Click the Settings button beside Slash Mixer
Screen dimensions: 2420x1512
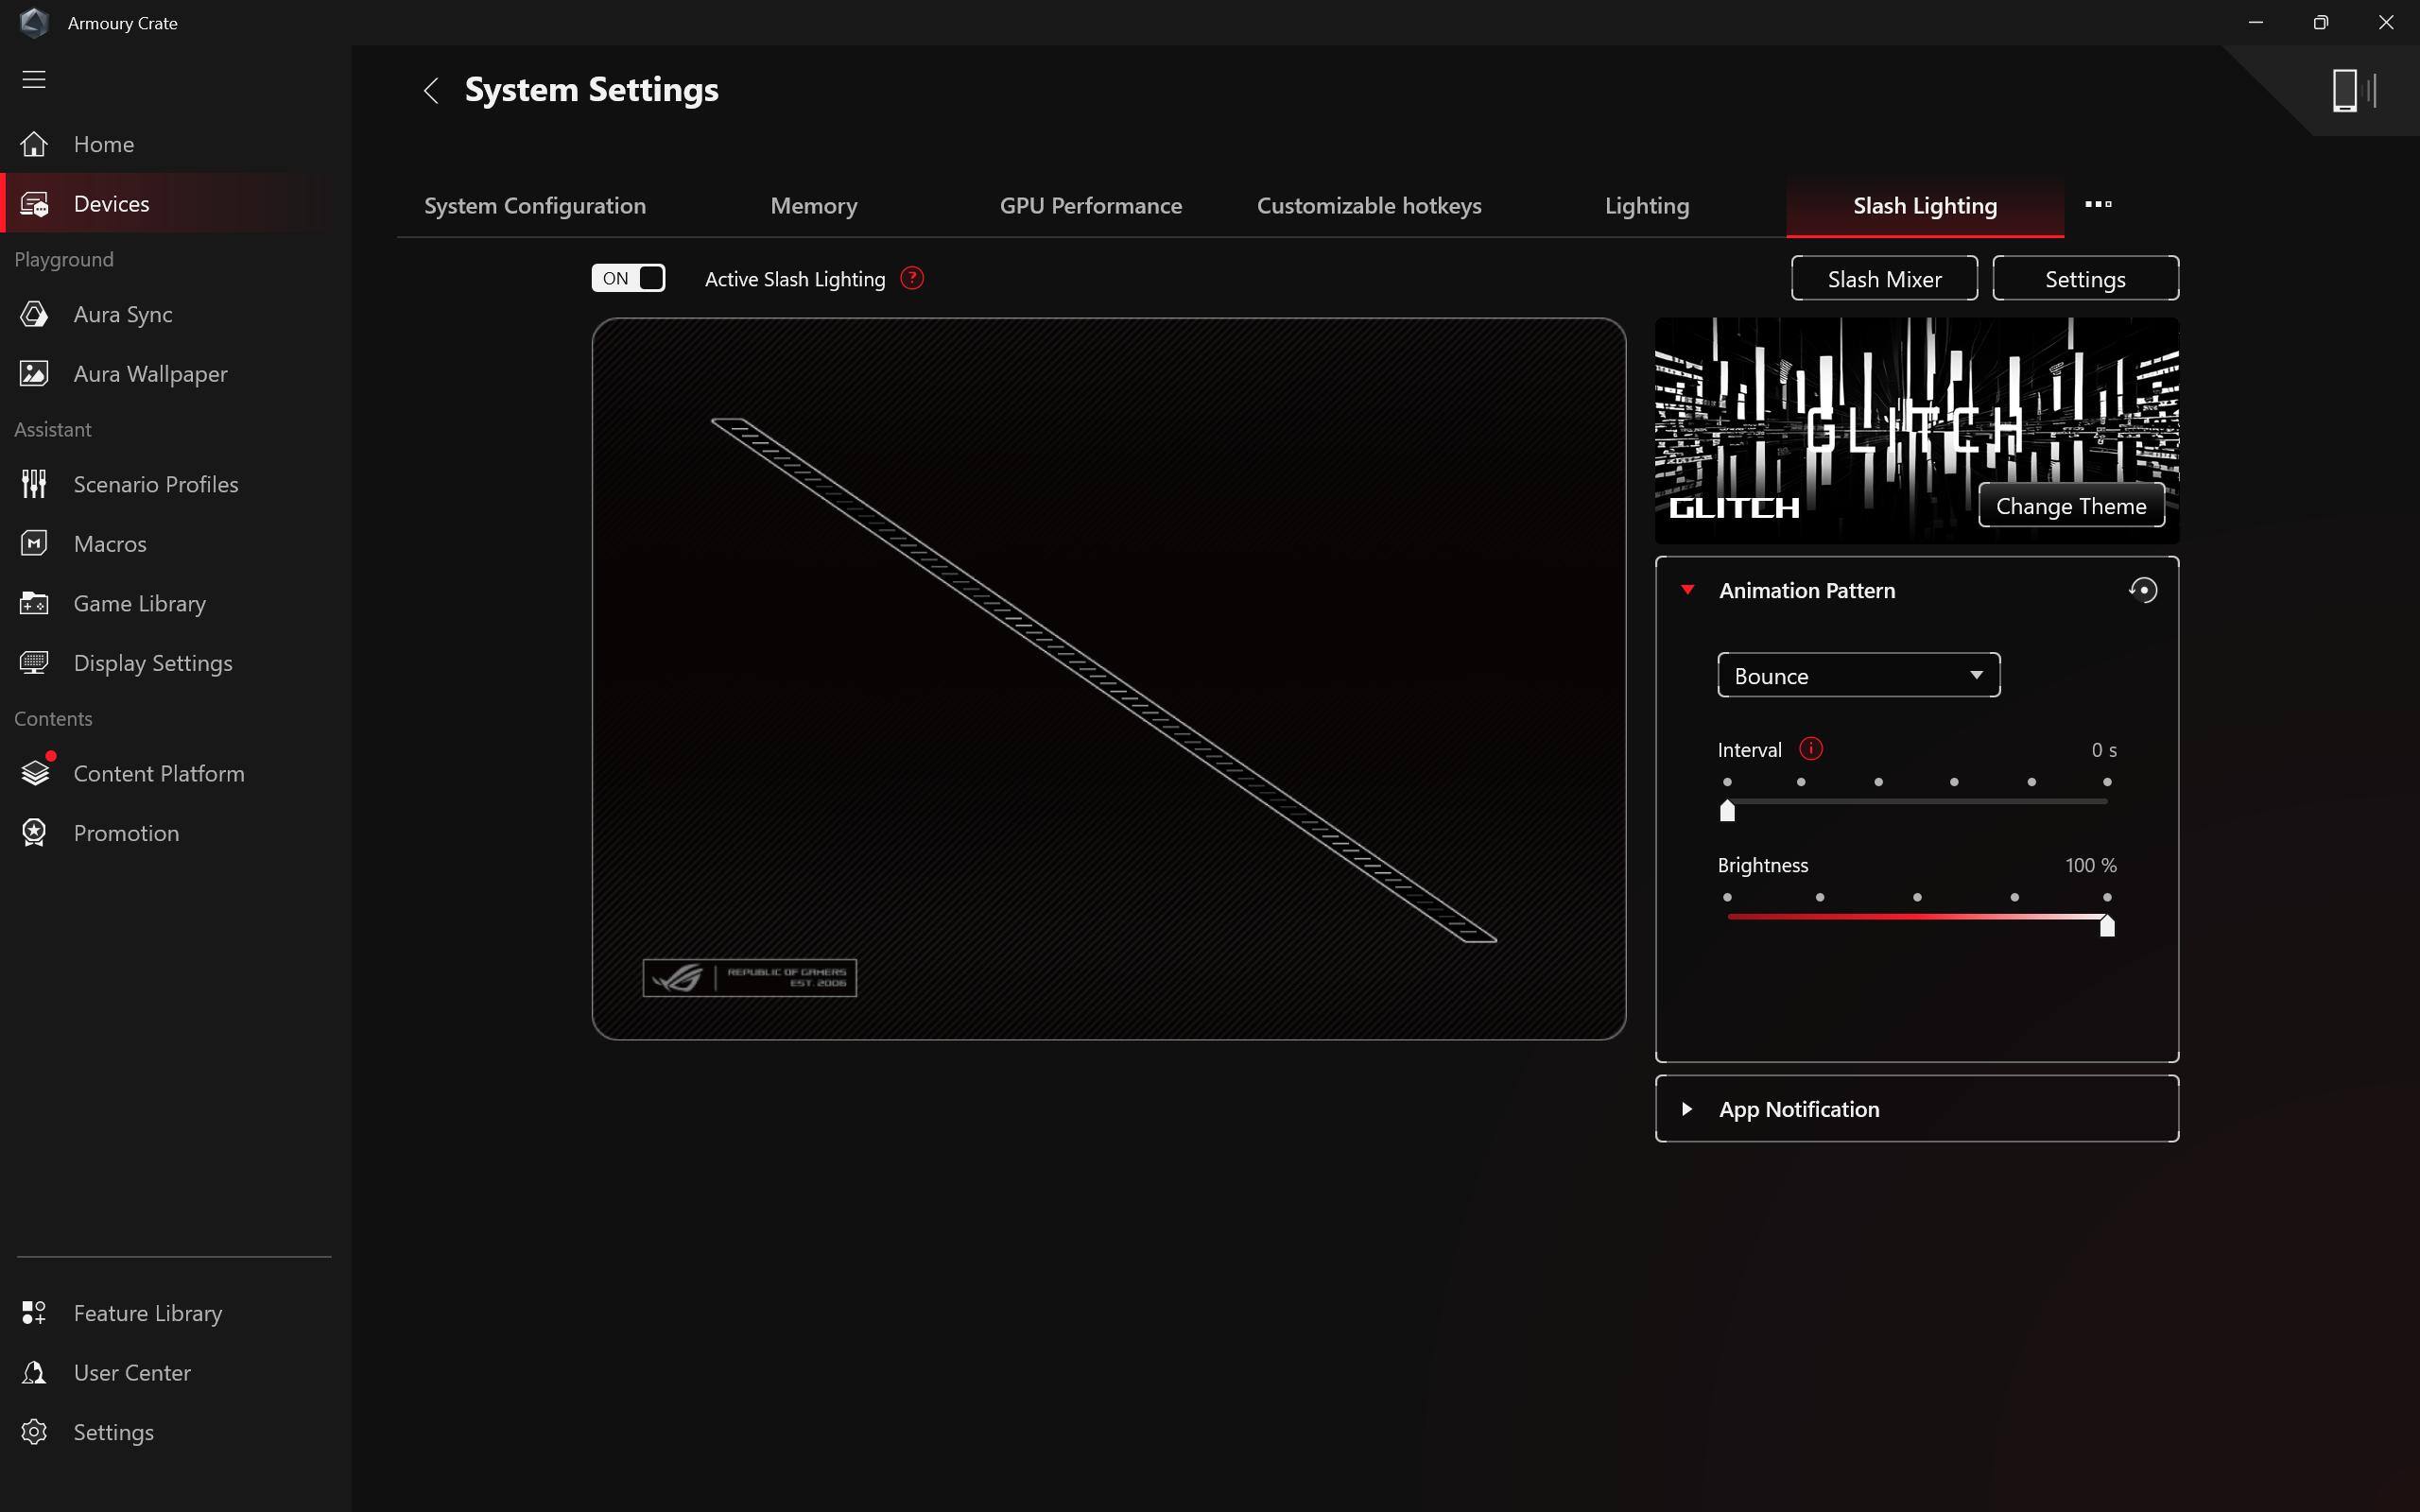[2085, 278]
